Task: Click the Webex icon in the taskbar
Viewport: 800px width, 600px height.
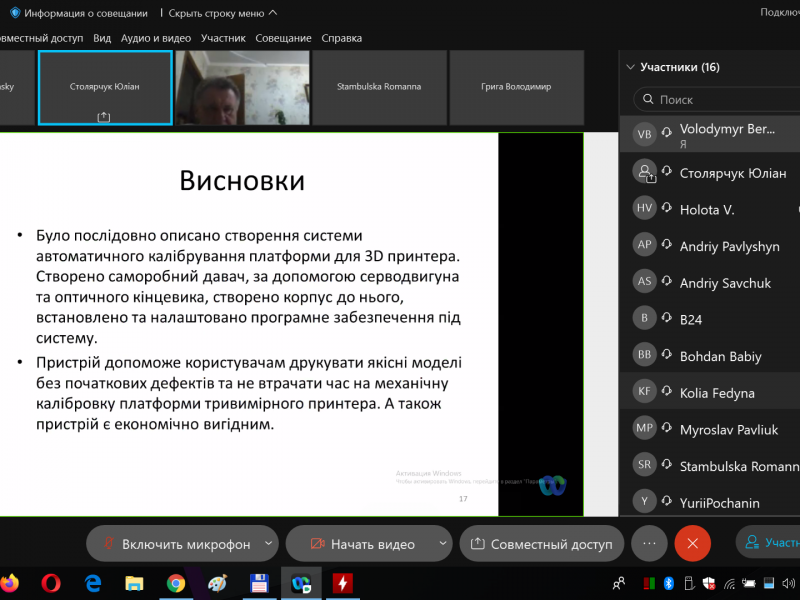Action: tap(300, 583)
